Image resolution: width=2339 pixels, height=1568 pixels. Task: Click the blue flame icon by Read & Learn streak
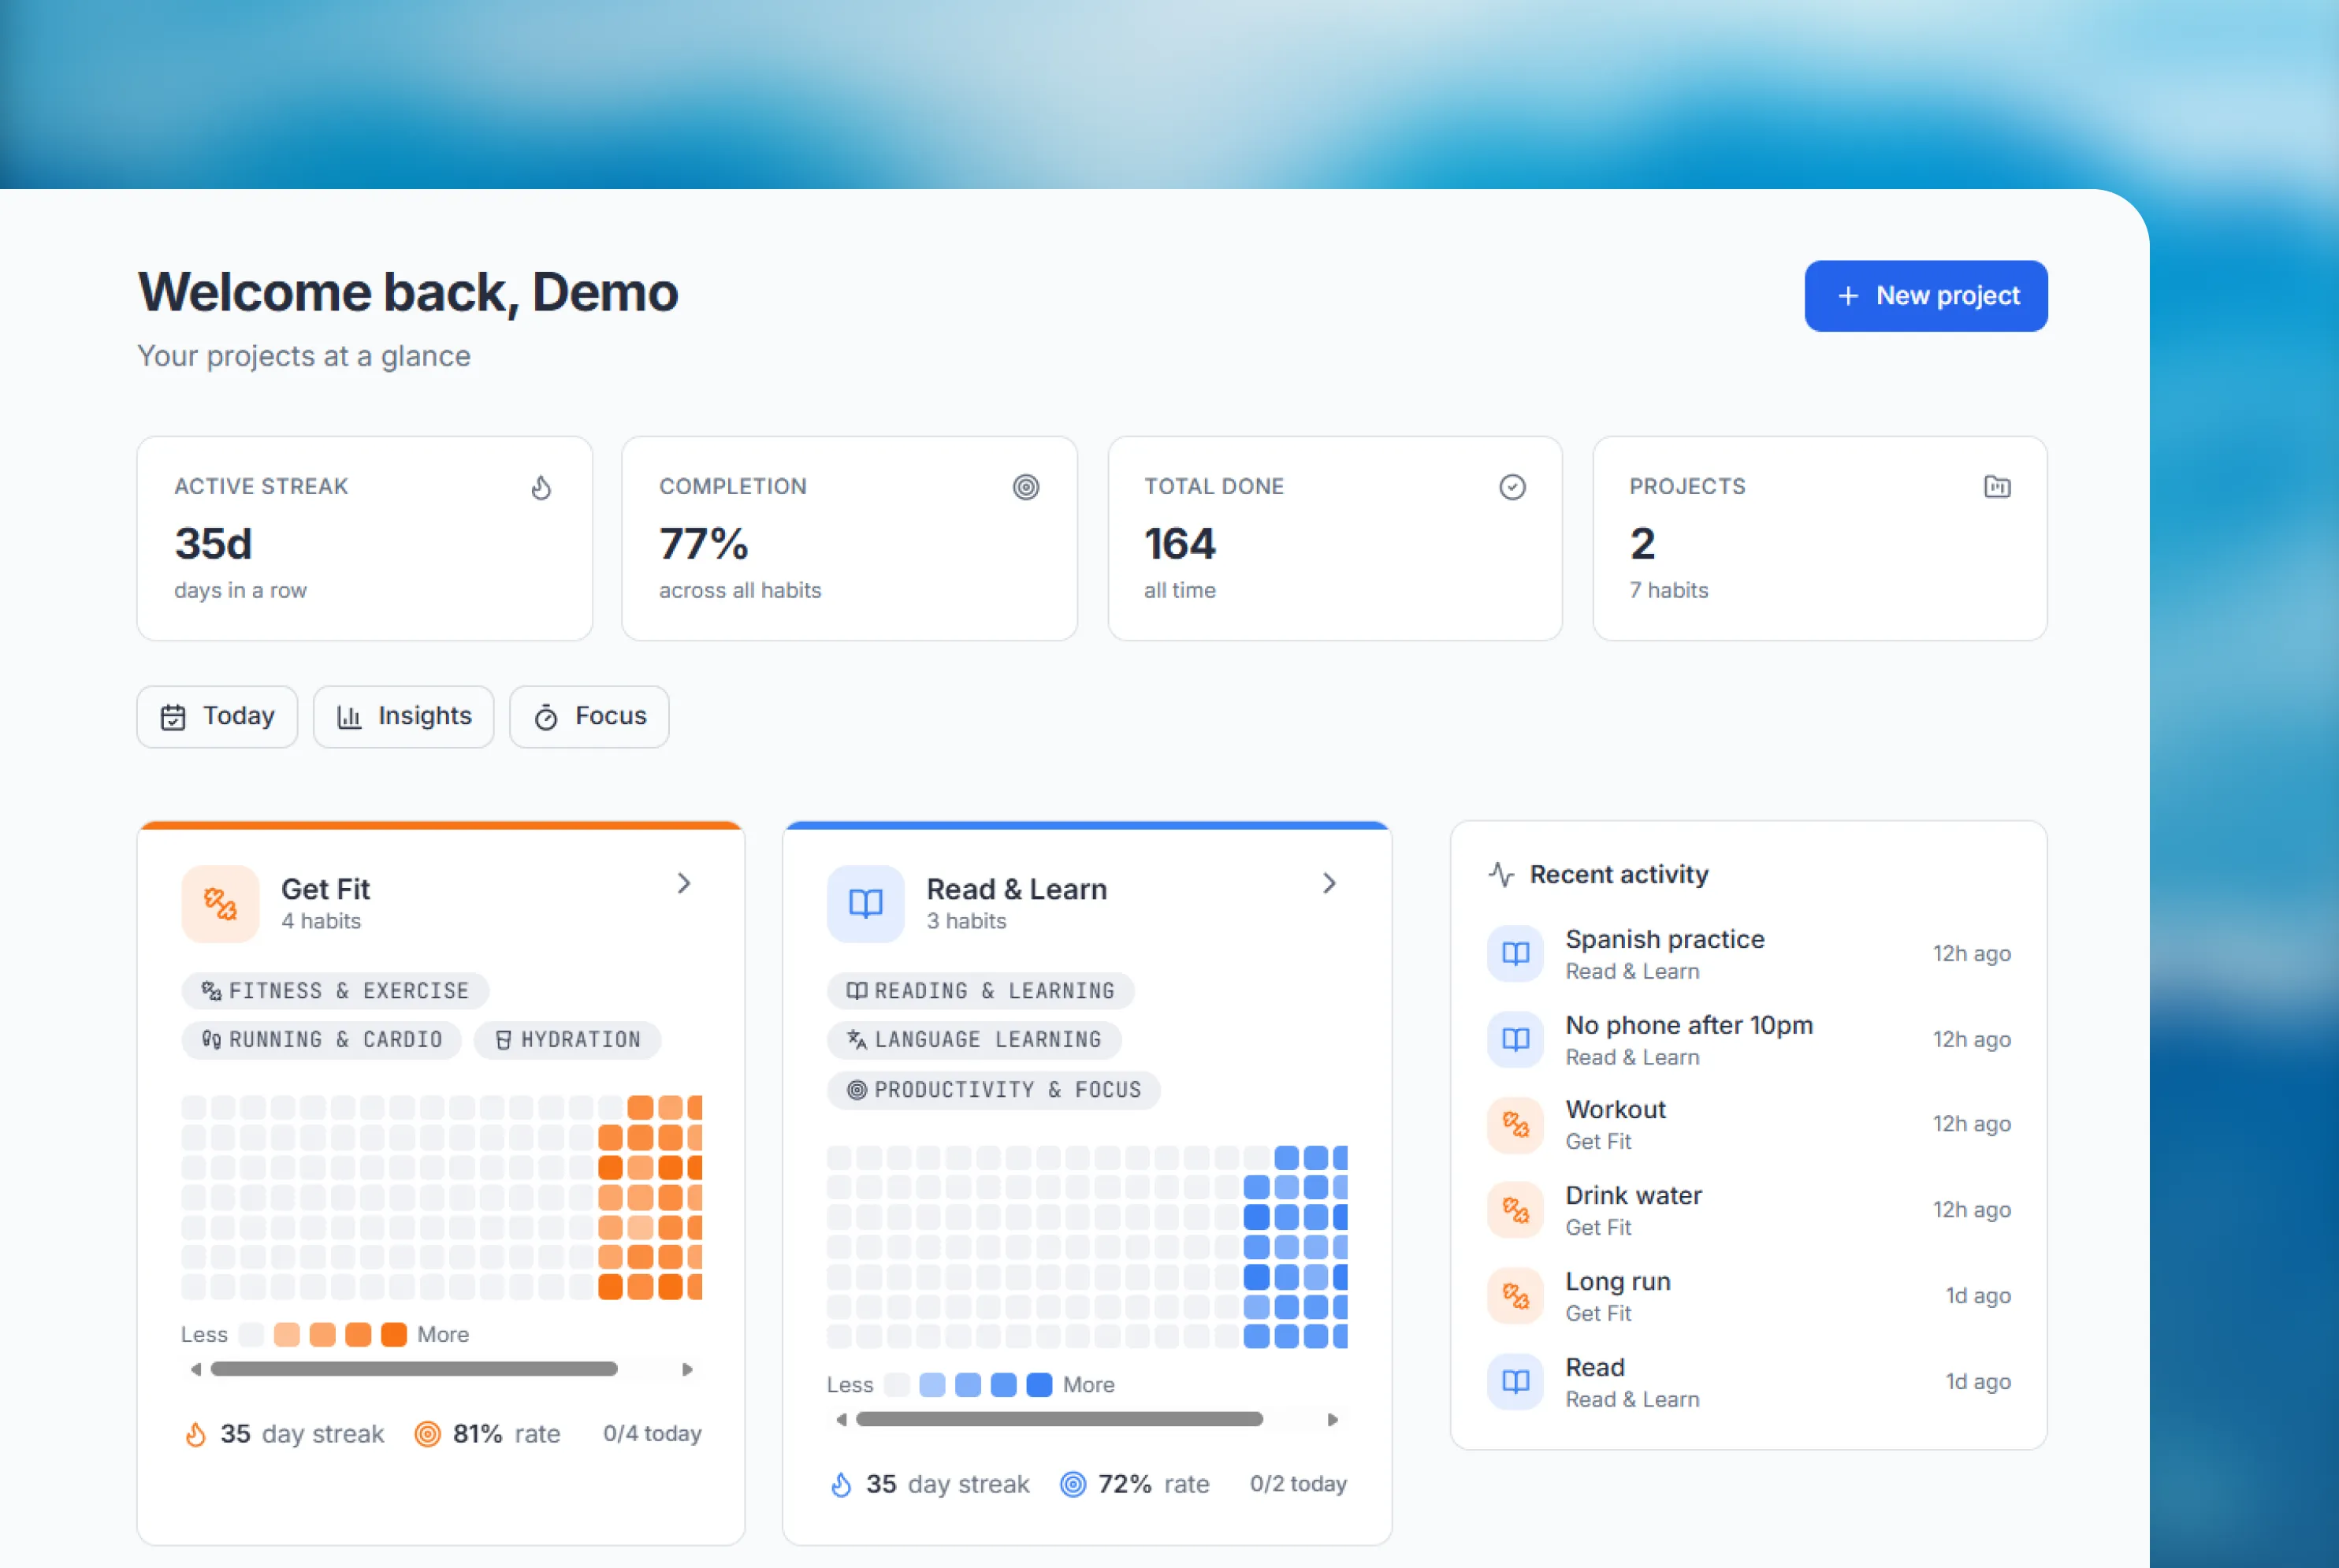pos(842,1485)
